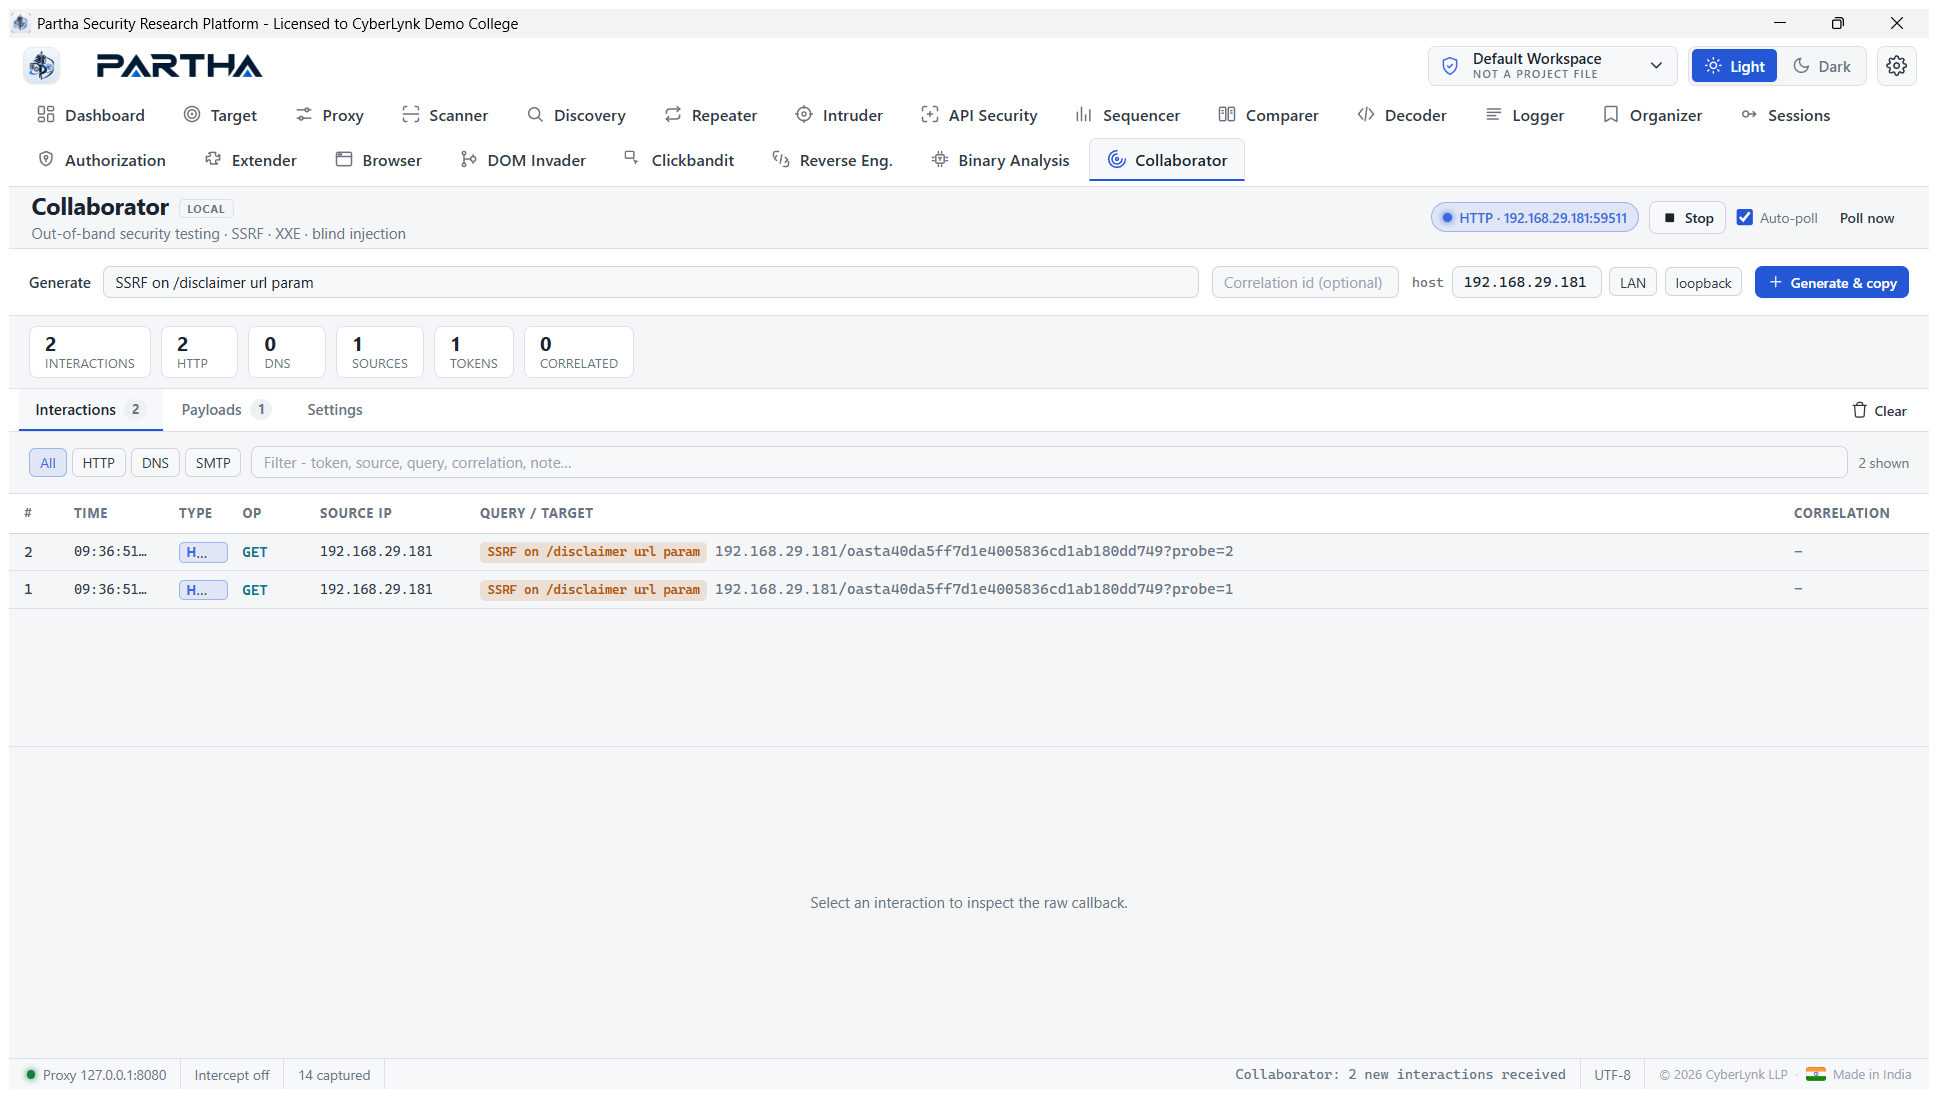1938x1098 pixels.
Task: Click the Extender puzzle icon
Action: coord(213,160)
